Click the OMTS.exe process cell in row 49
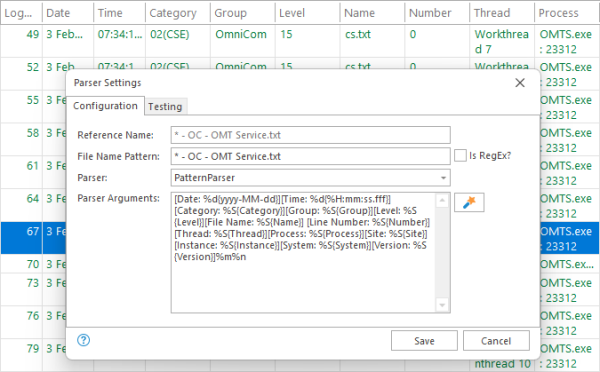Screen dimensions: 600x372 pos(566,42)
